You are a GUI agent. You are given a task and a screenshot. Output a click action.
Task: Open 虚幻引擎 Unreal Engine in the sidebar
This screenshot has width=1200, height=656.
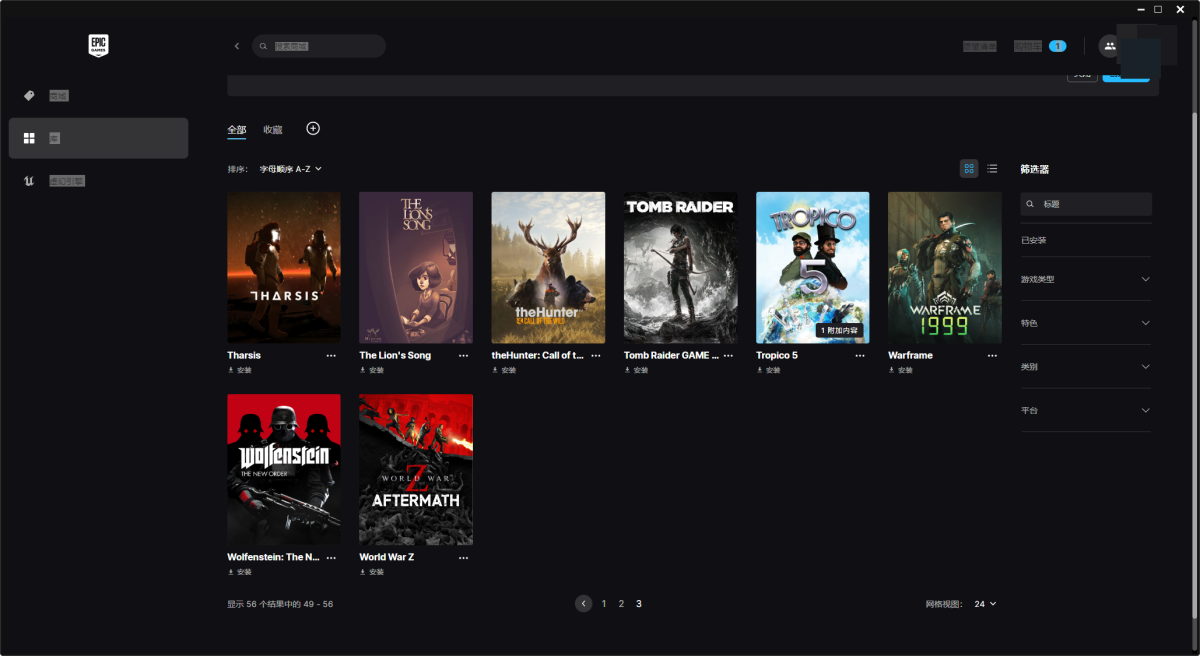click(98, 181)
